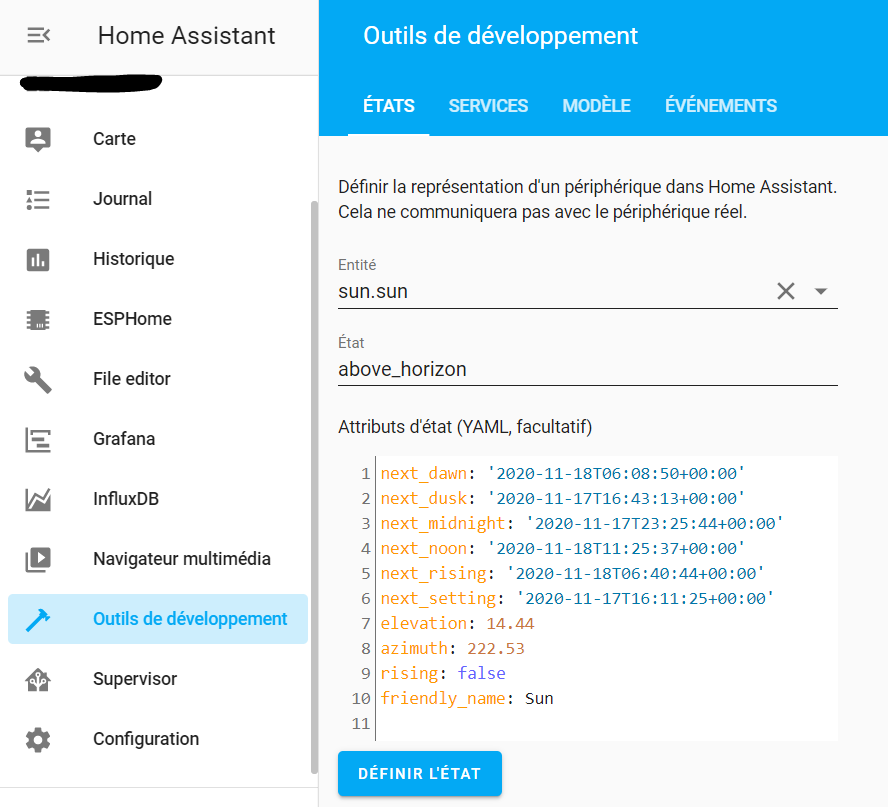Select Outils de développement in sidebar
The image size is (888, 807).
tap(189, 619)
